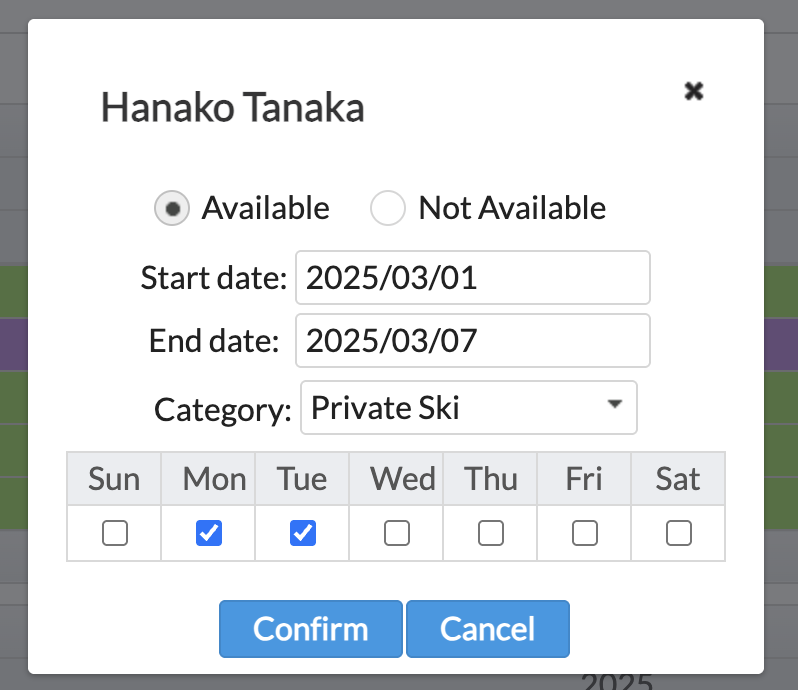Screen dimensions: 798x690
Task: Enable the Wednesday checkbox
Action: [x=397, y=534]
